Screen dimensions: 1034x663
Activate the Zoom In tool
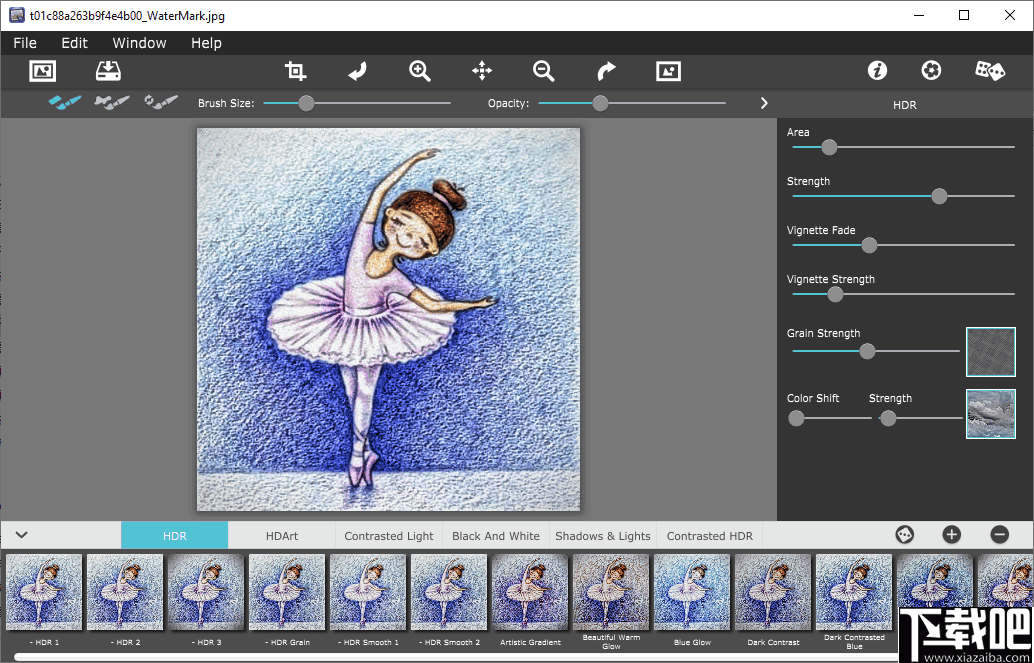click(419, 71)
